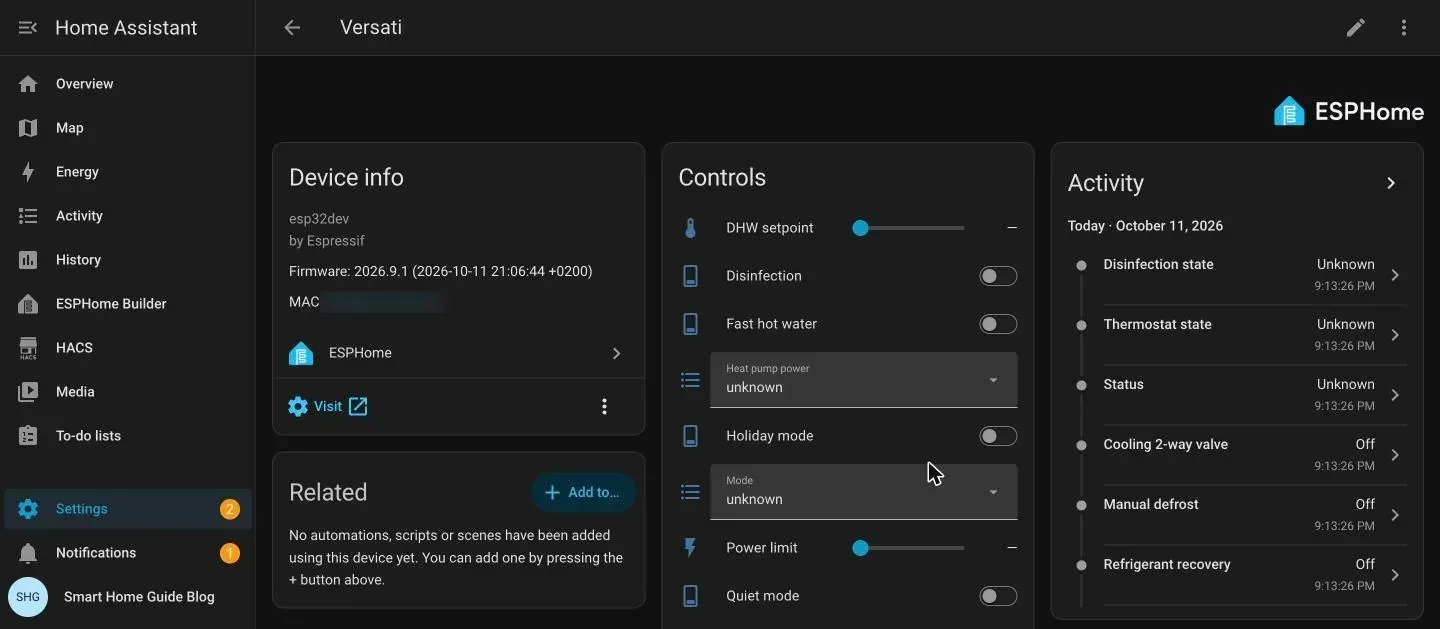Click the list icon beside Heat pump power
The image size is (1440, 629).
[690, 380]
